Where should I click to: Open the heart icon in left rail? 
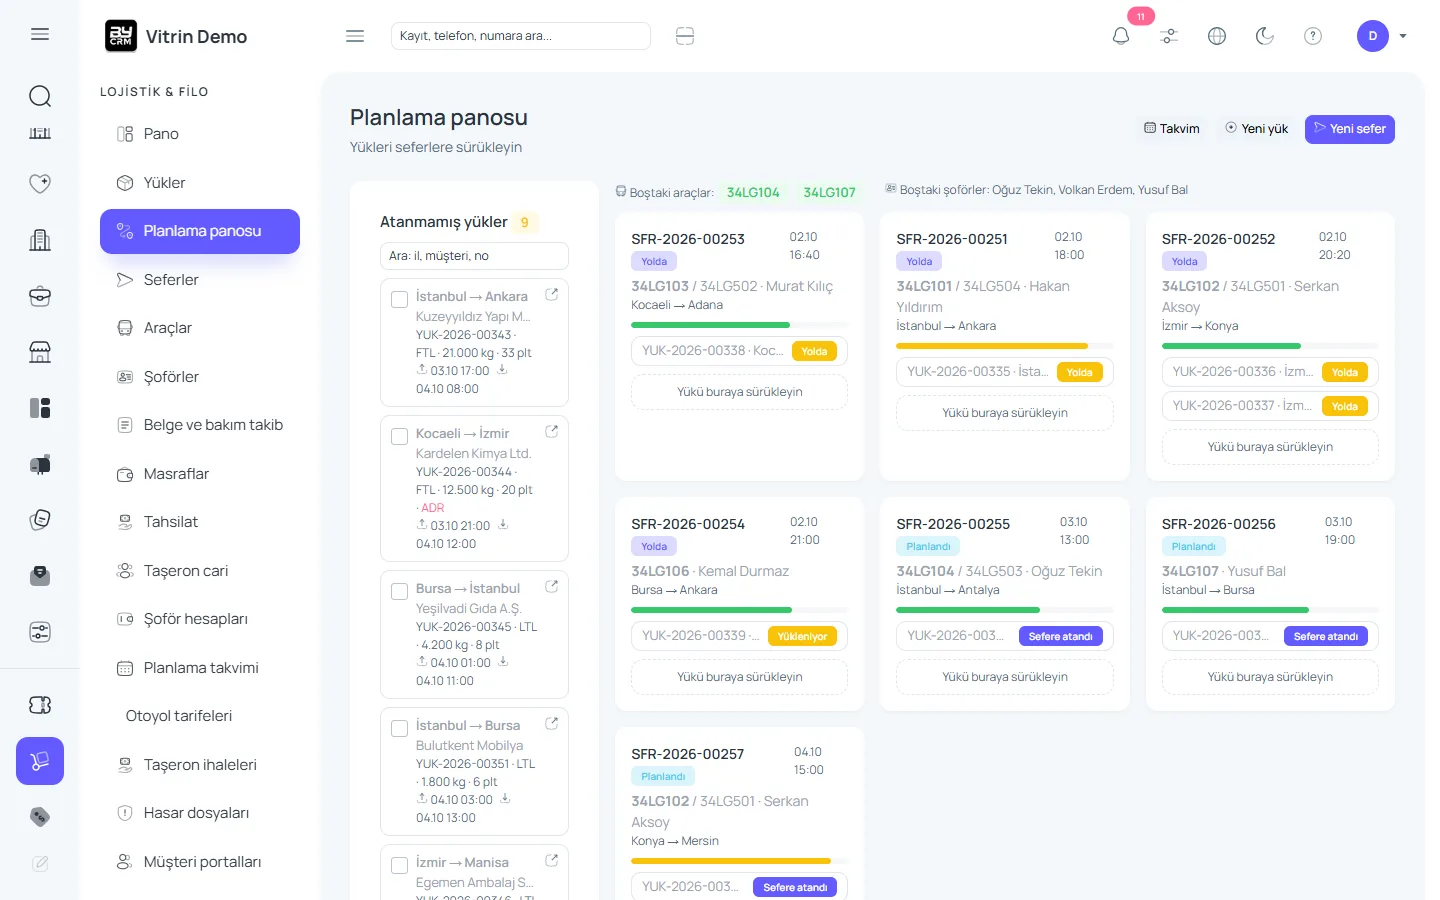(40, 183)
